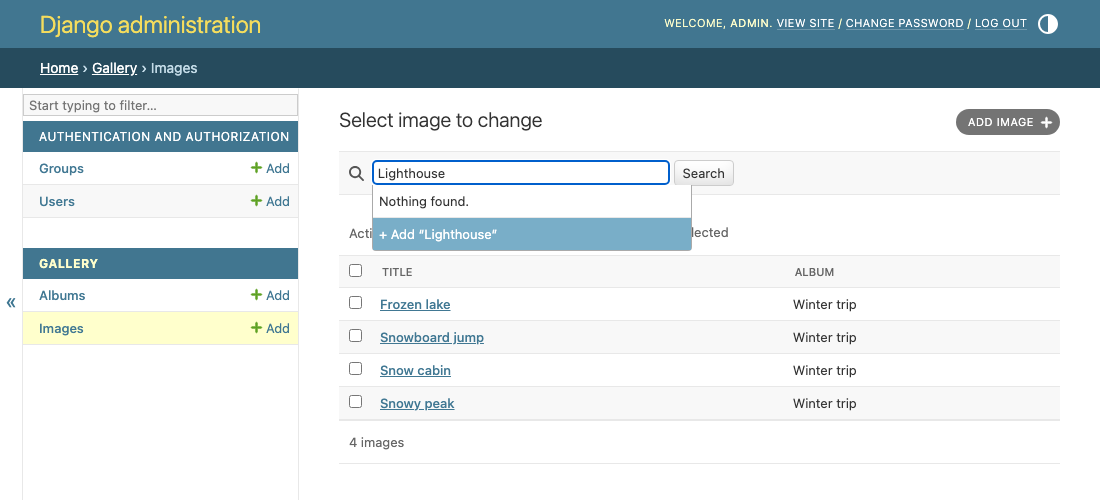Open the Images sidebar item

(61, 328)
